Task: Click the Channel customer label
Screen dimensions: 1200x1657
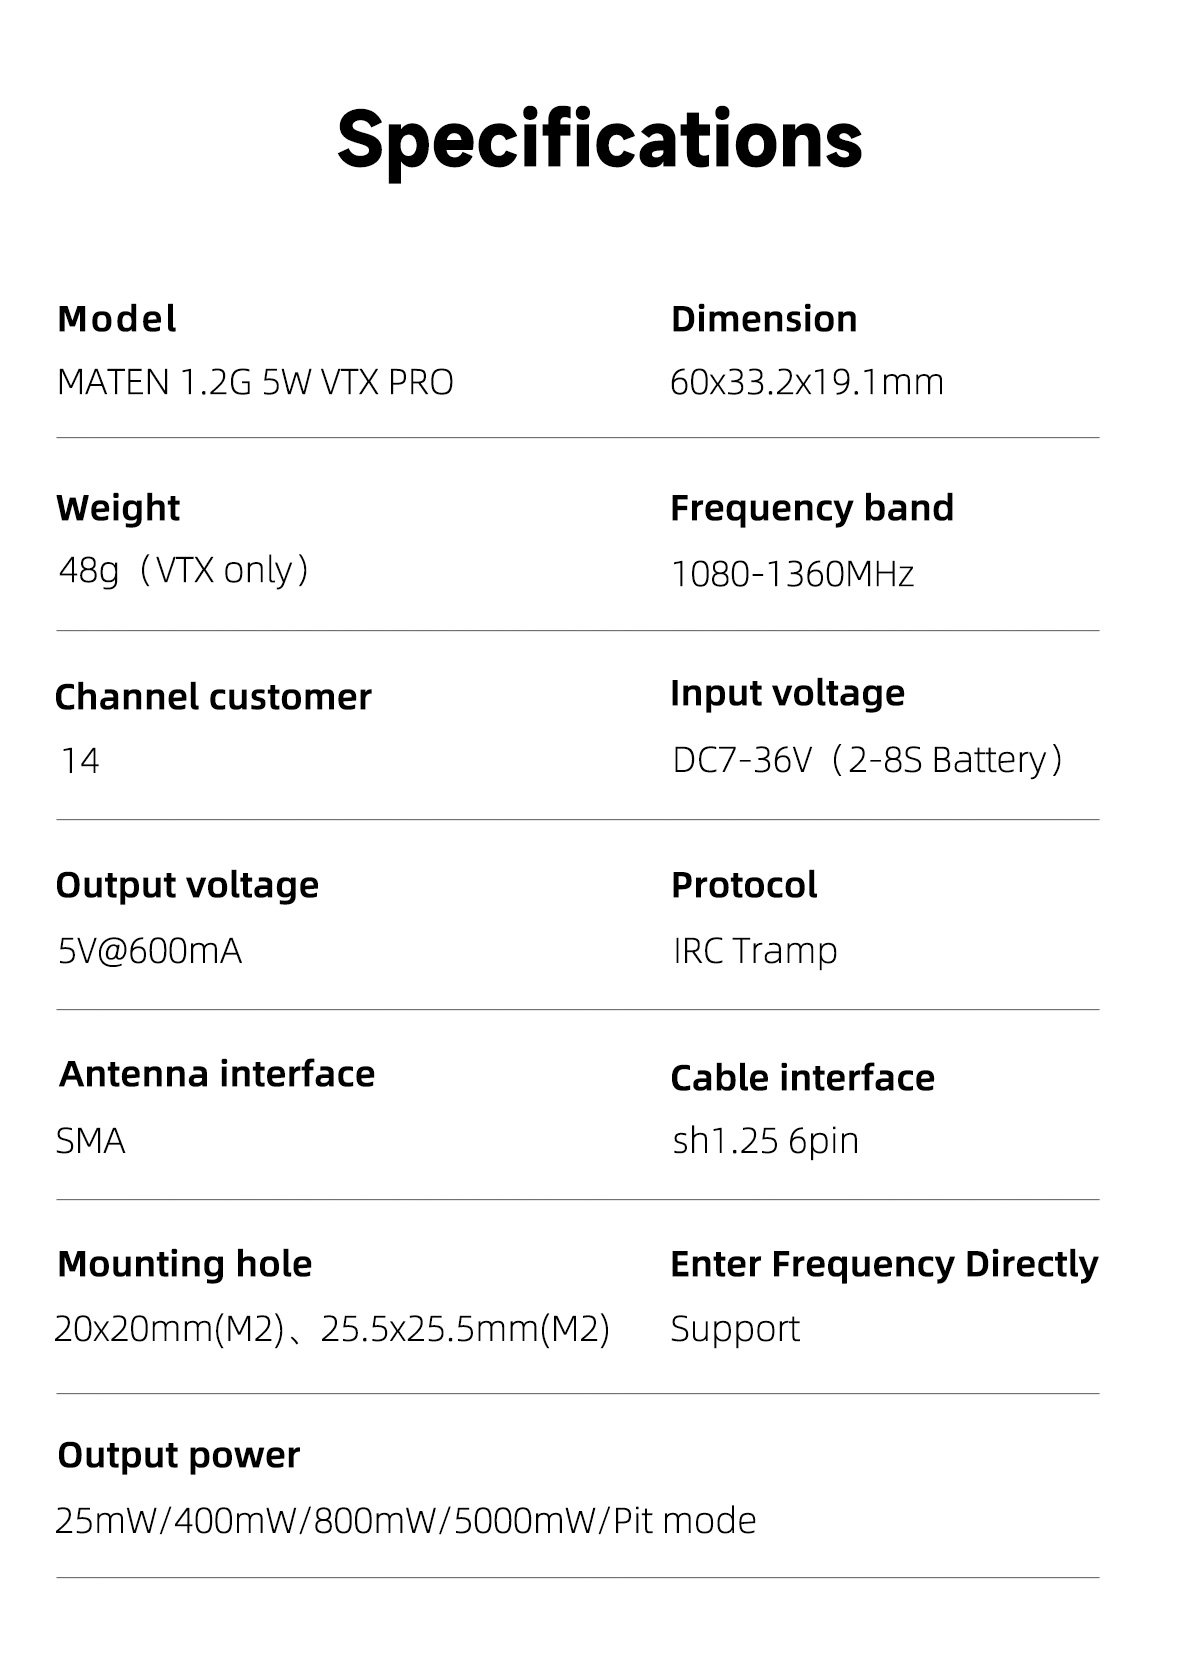Action: tap(213, 697)
